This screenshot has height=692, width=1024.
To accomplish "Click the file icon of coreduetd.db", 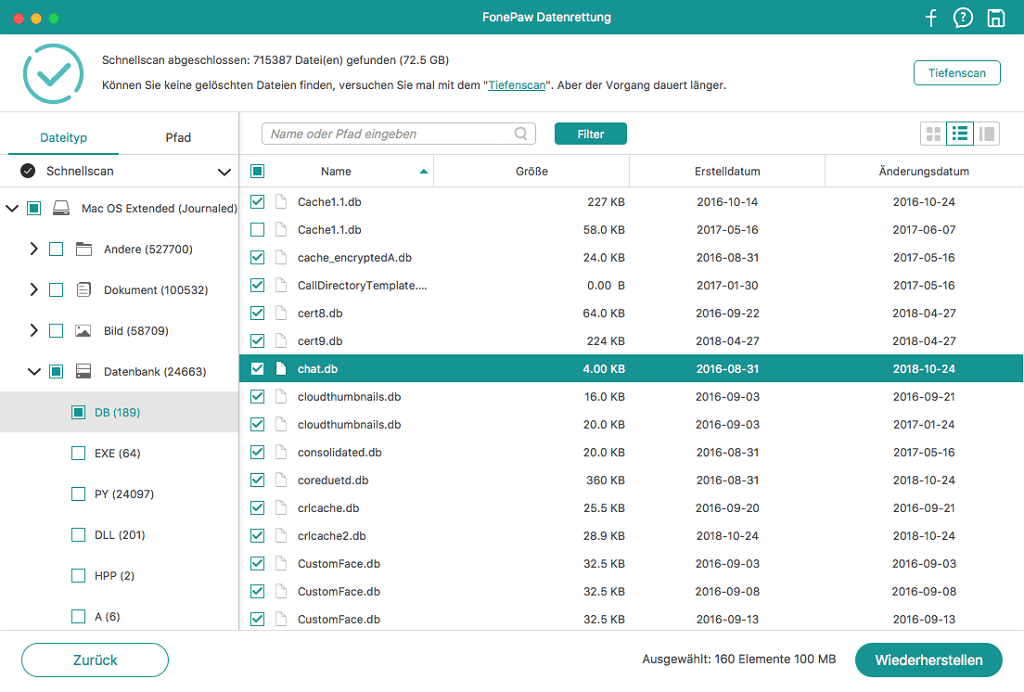I will click(281, 480).
